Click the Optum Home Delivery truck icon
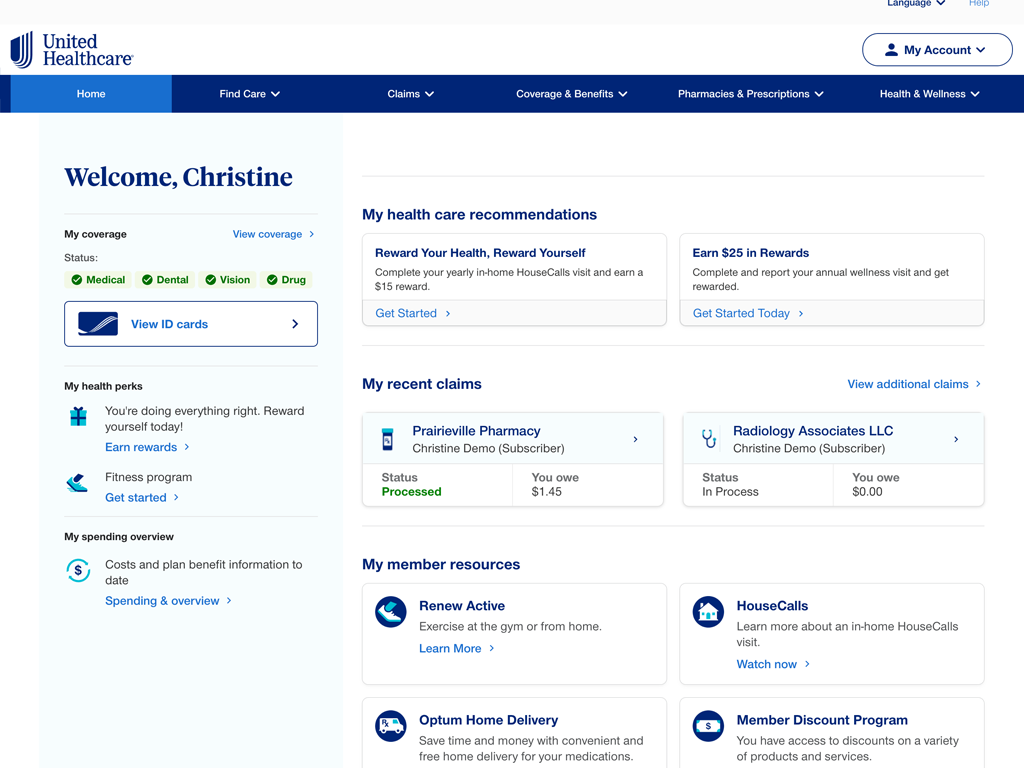 tap(390, 726)
